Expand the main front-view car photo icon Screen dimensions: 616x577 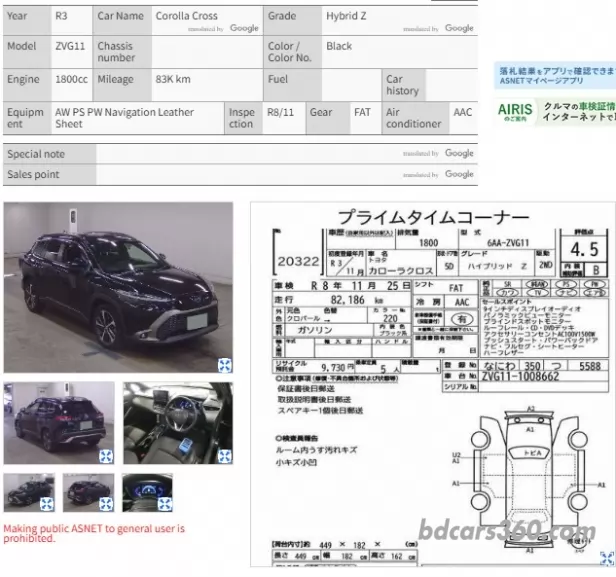[x=225, y=365]
